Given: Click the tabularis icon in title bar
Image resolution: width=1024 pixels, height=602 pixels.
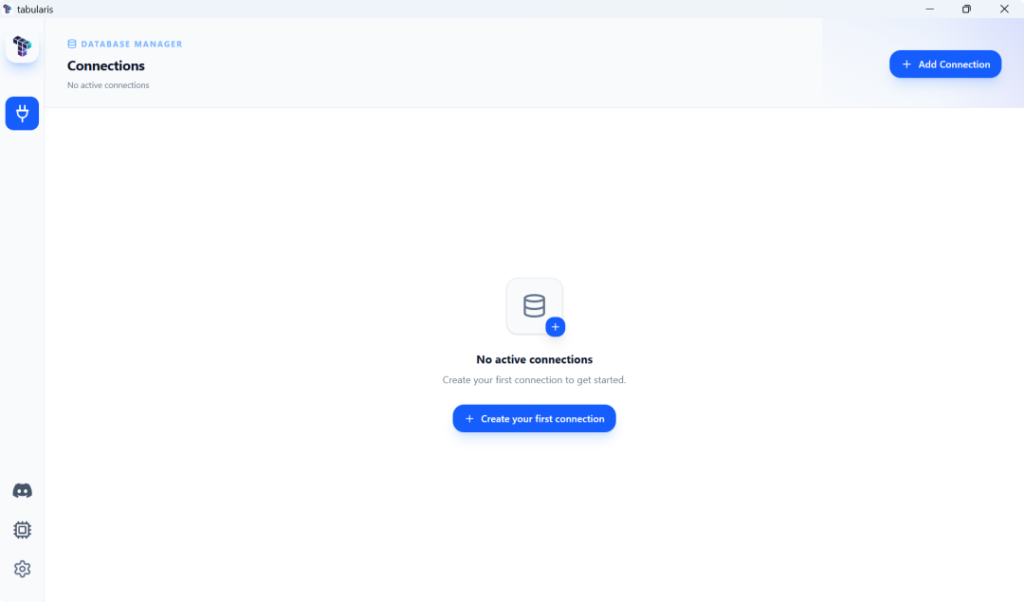Looking at the screenshot, I should pos(8,9).
